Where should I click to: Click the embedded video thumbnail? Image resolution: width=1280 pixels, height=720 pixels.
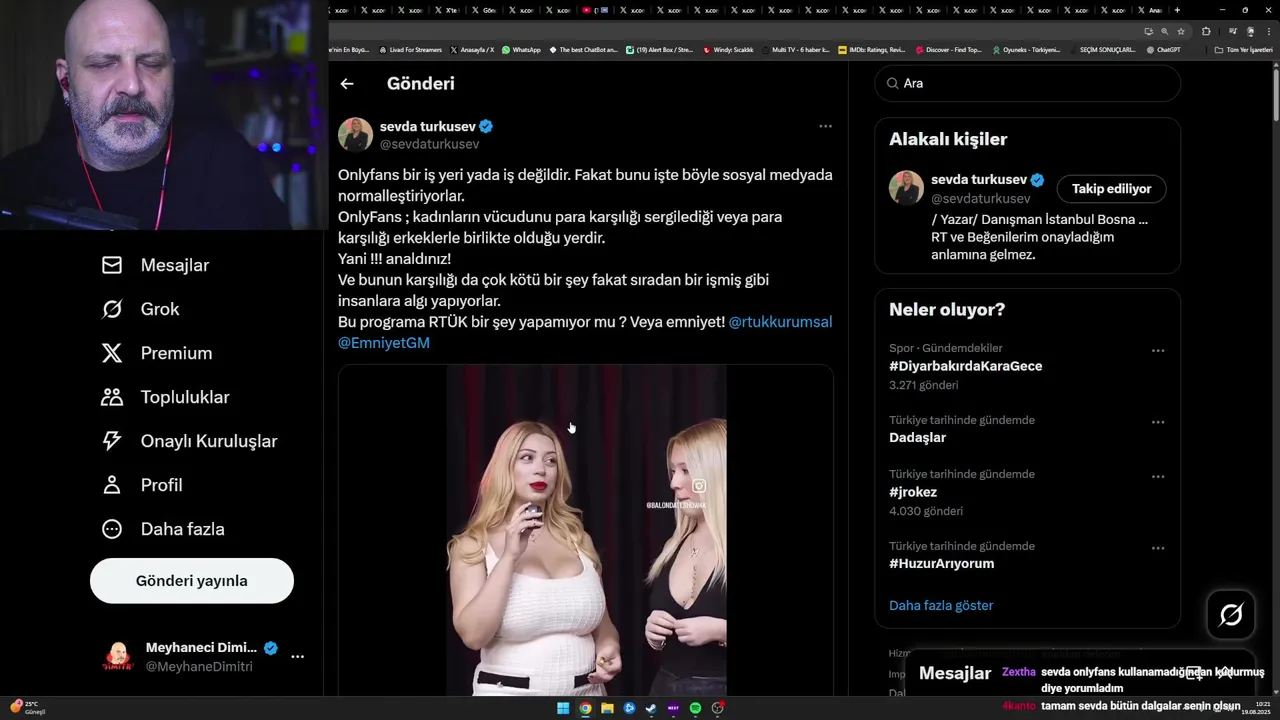click(586, 530)
